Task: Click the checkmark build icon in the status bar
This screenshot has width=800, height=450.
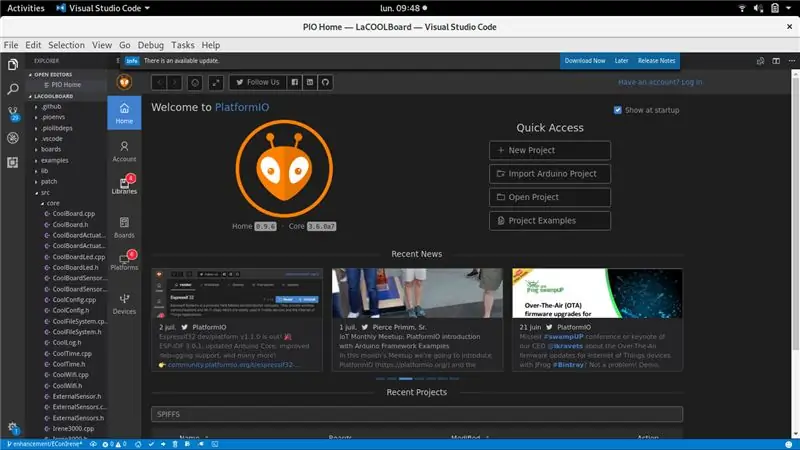Action: point(151,444)
